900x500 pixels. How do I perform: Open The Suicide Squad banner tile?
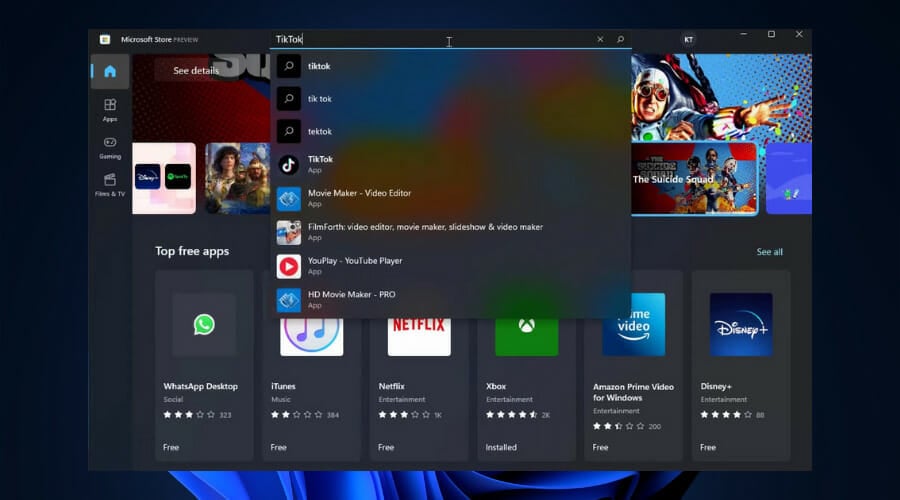click(x=694, y=179)
